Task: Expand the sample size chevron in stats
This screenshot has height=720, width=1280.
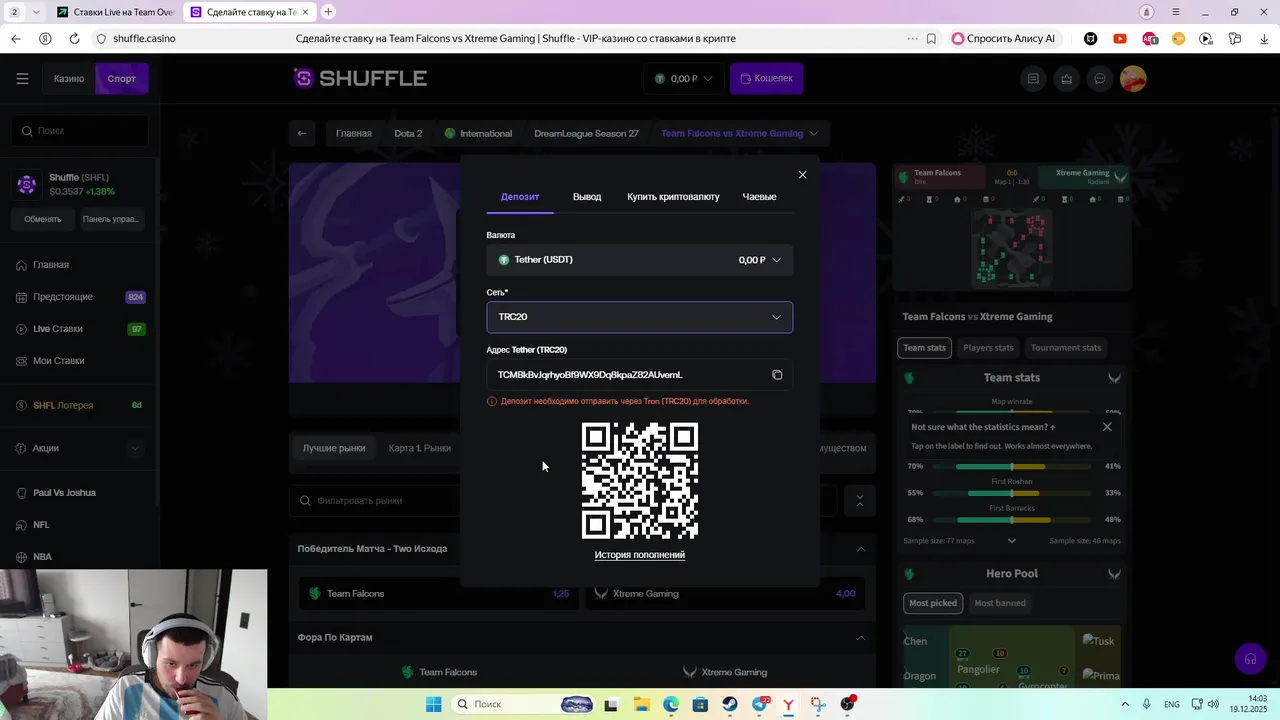Action: [1011, 541]
